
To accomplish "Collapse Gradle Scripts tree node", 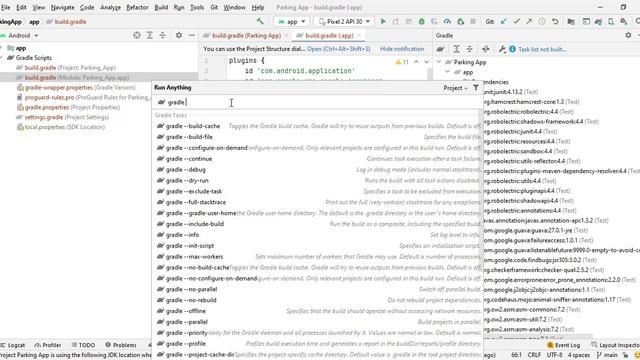I will 2,58.
